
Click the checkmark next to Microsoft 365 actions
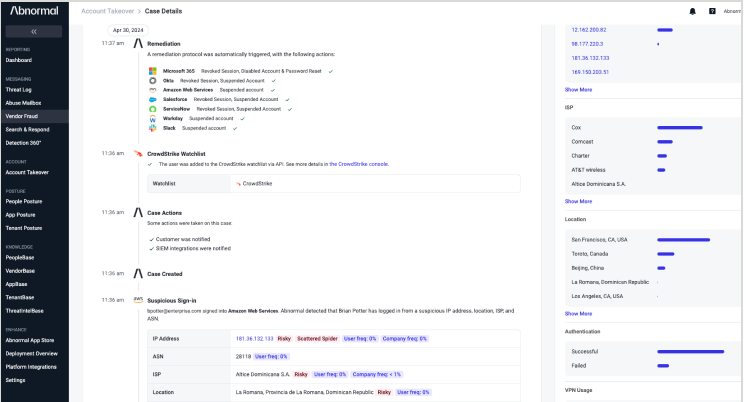click(331, 71)
